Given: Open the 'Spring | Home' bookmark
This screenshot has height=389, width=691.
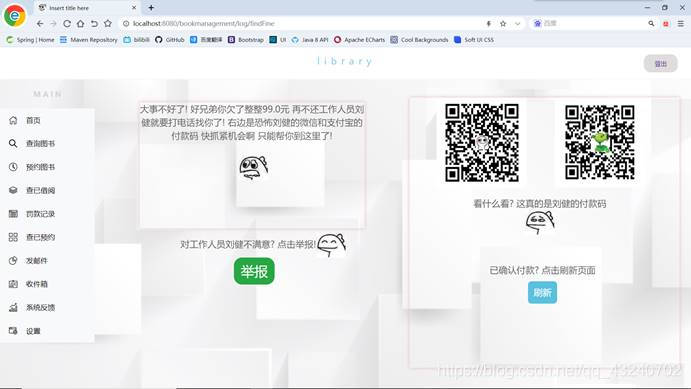Looking at the screenshot, I should click(x=30, y=40).
